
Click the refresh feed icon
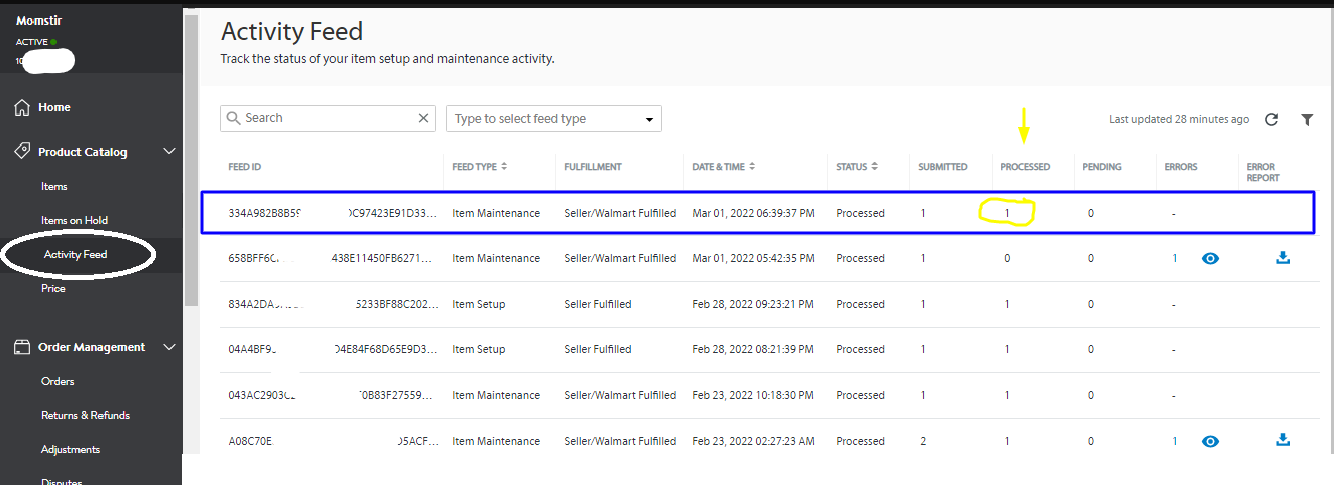[x=1271, y=119]
